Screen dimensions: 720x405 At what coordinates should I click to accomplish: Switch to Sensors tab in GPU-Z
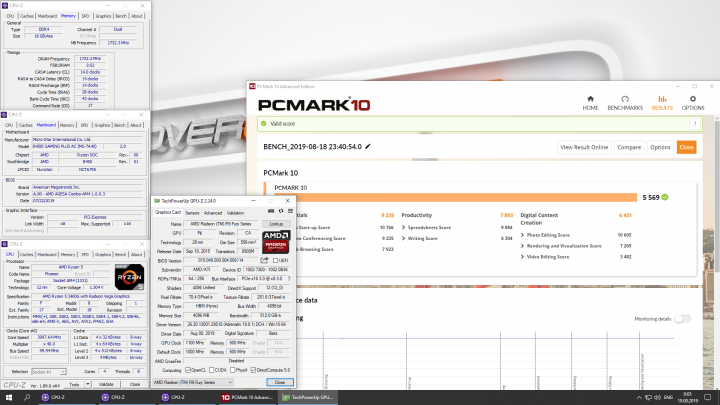click(192, 213)
